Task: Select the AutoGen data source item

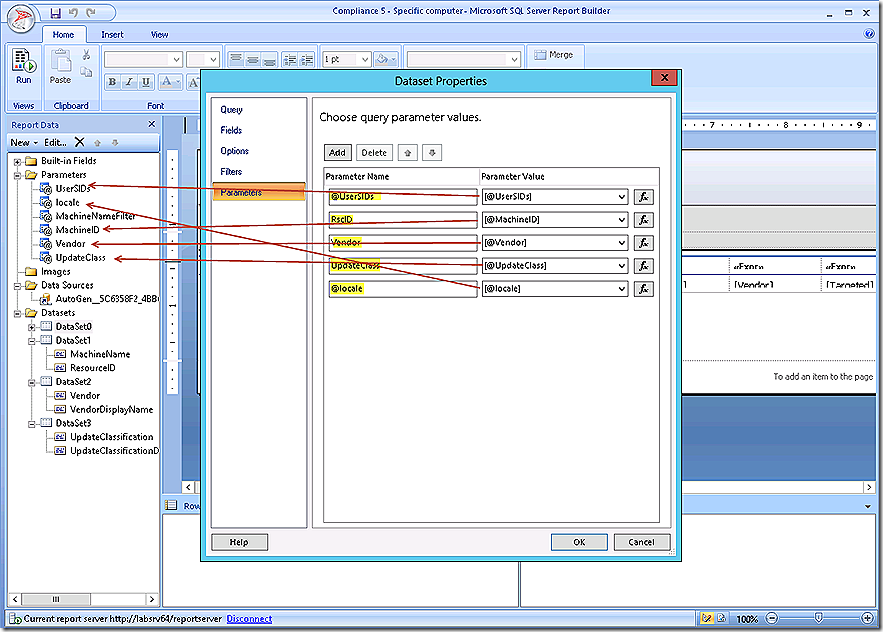Action: point(106,299)
